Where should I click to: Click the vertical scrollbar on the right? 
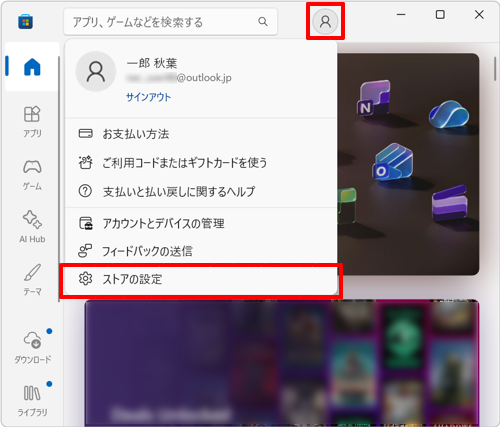[495, 69]
